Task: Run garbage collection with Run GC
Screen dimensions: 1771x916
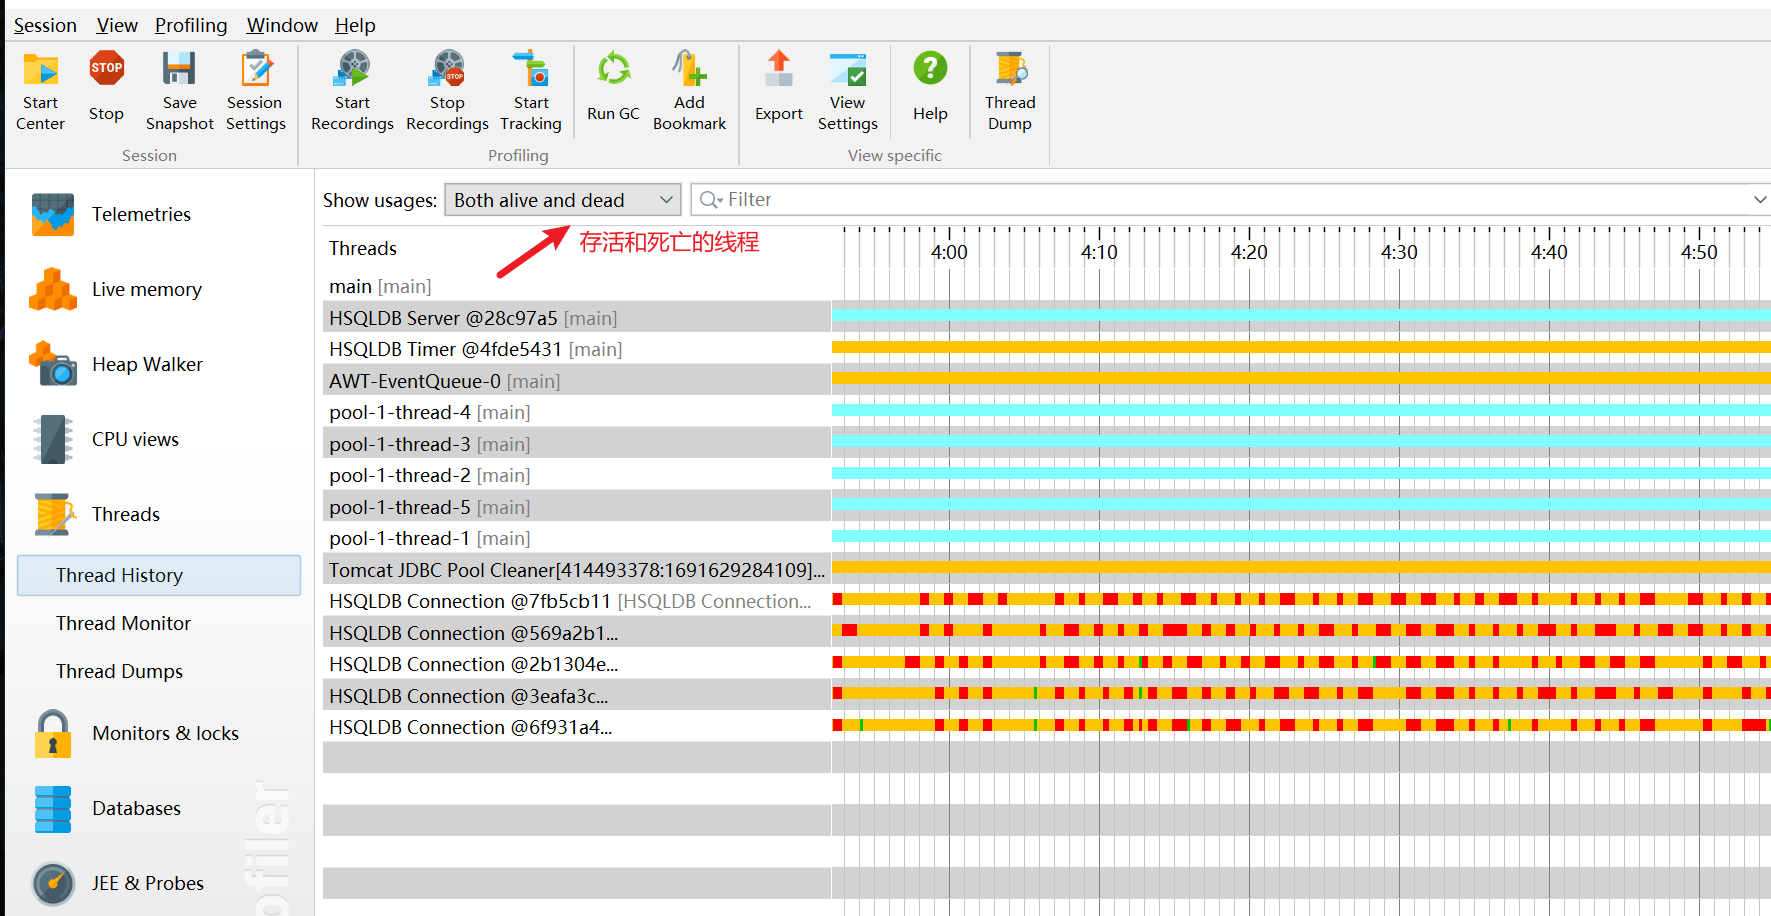Action: click(613, 70)
